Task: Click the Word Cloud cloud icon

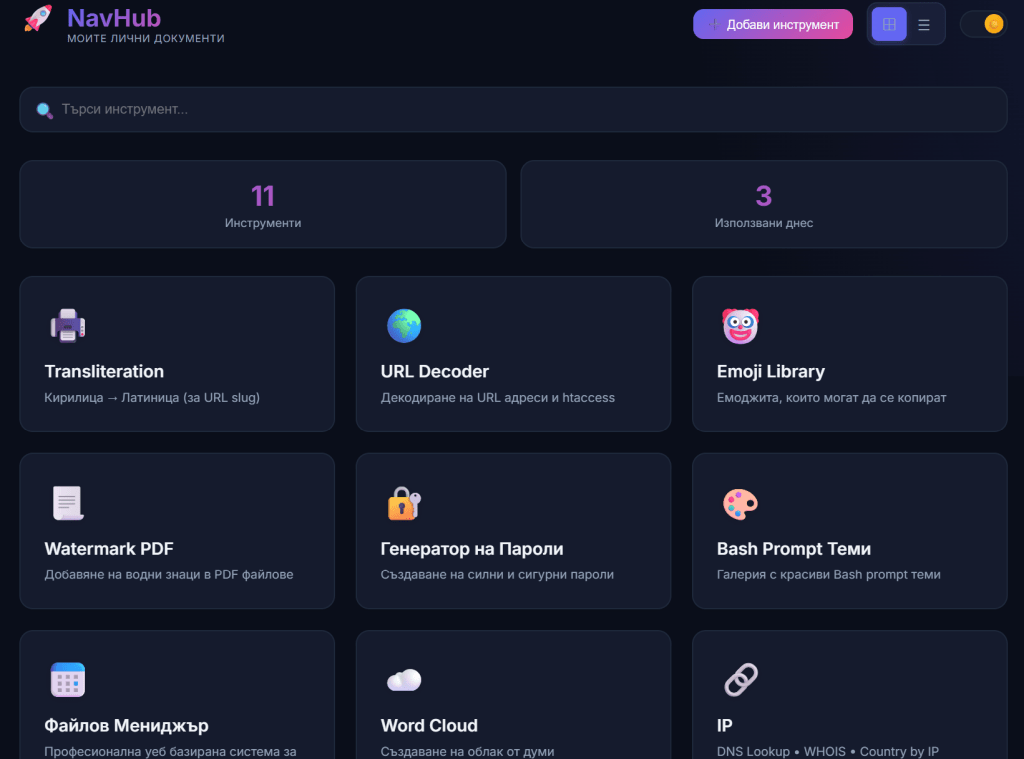Action: click(404, 680)
